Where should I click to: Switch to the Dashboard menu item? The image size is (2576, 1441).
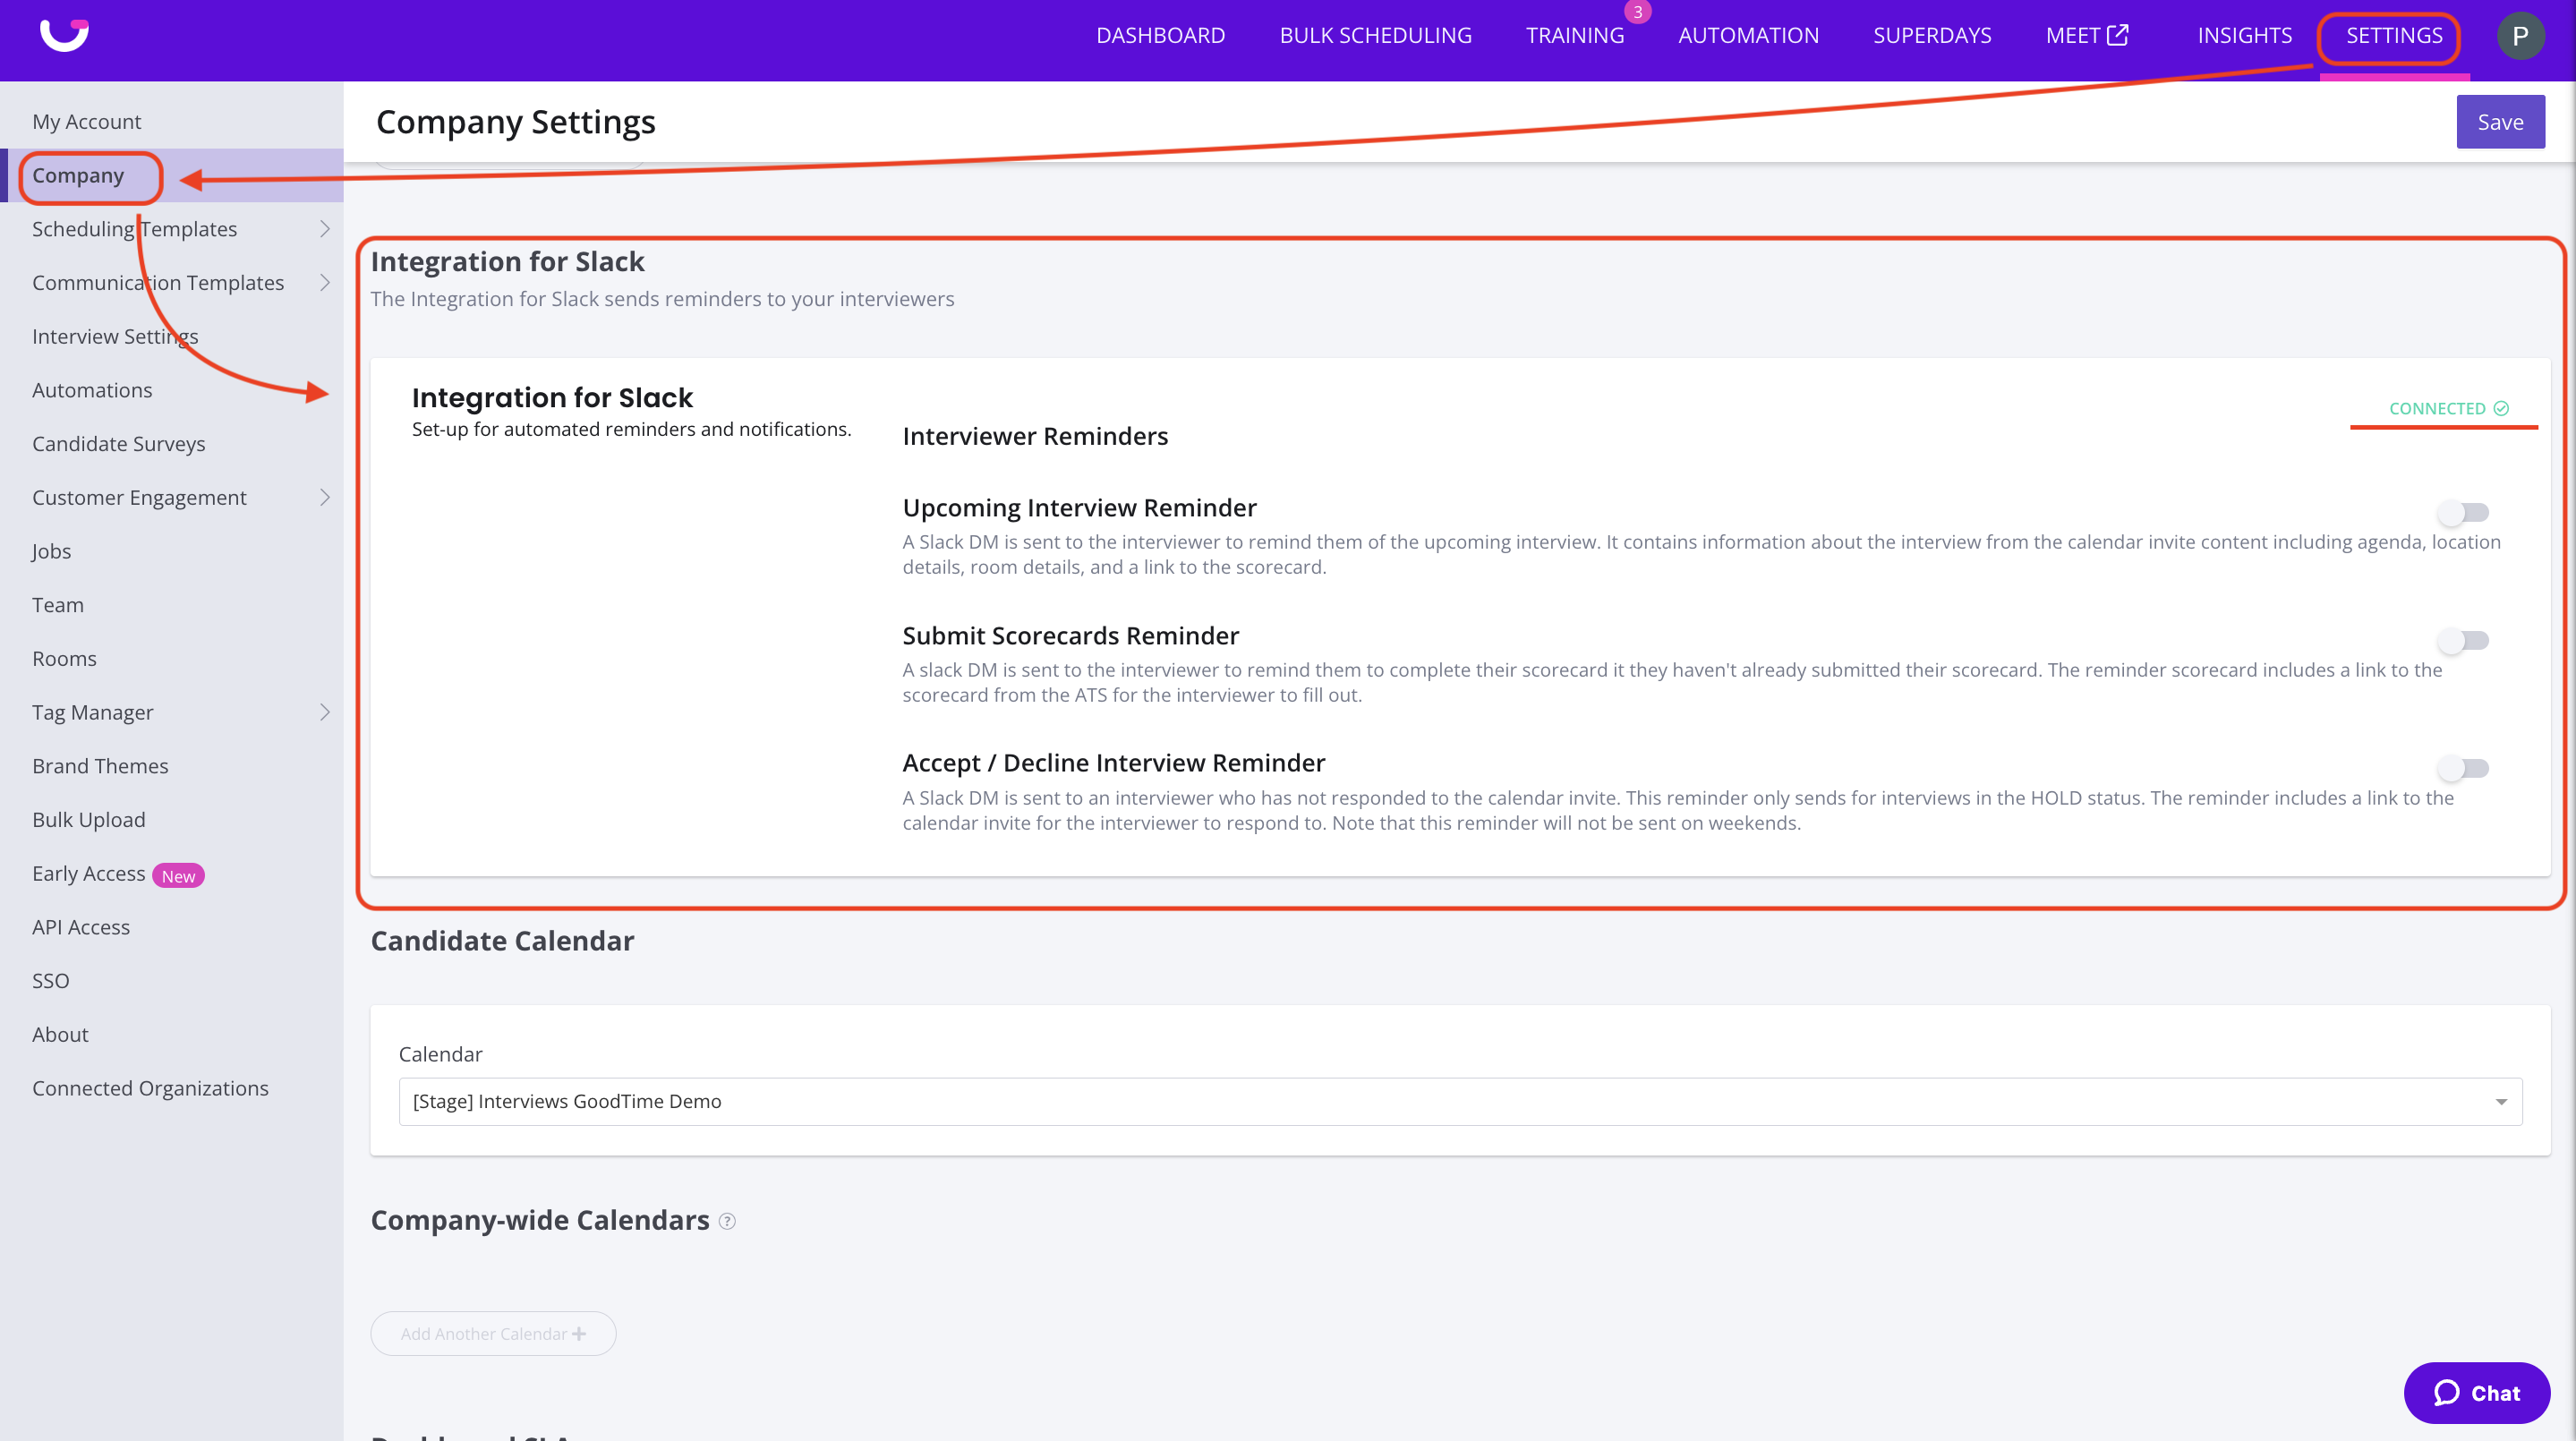pyautogui.click(x=1161, y=35)
